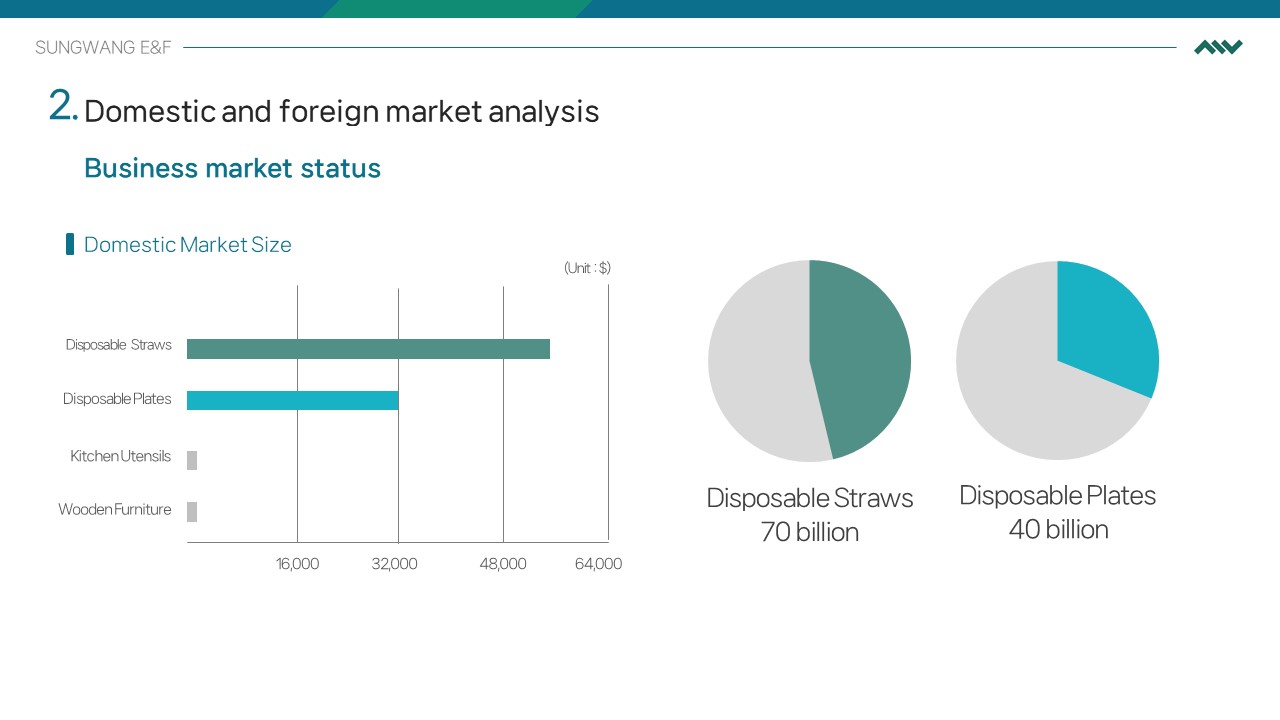Viewport: 1280px width, 720px height.
Task: Click the 'Disposable Plates' axis label
Action: [117, 399]
